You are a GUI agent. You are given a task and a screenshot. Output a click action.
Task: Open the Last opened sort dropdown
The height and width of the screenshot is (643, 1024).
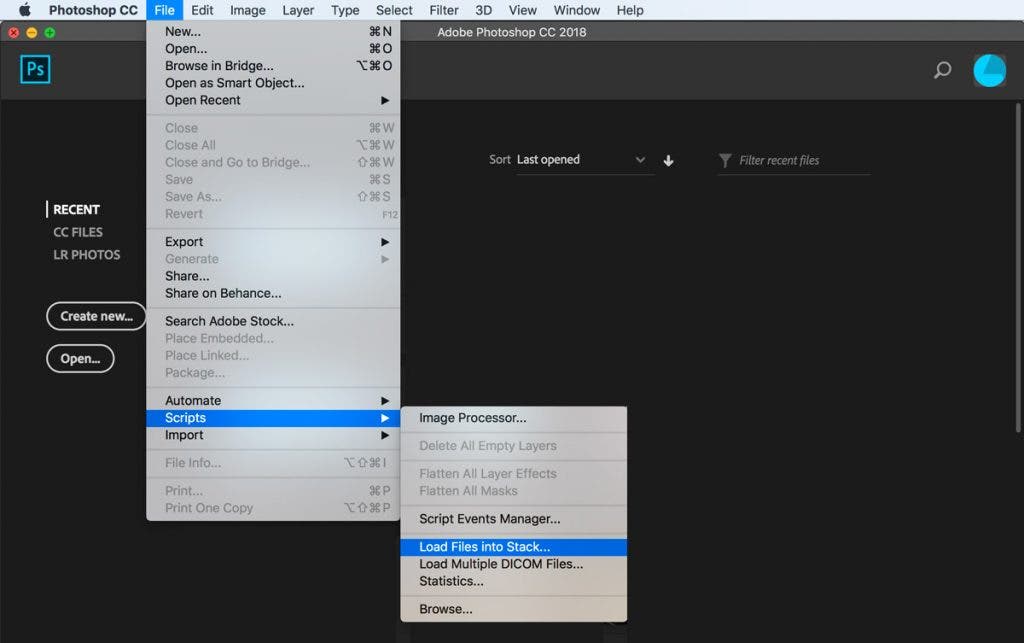pos(580,160)
